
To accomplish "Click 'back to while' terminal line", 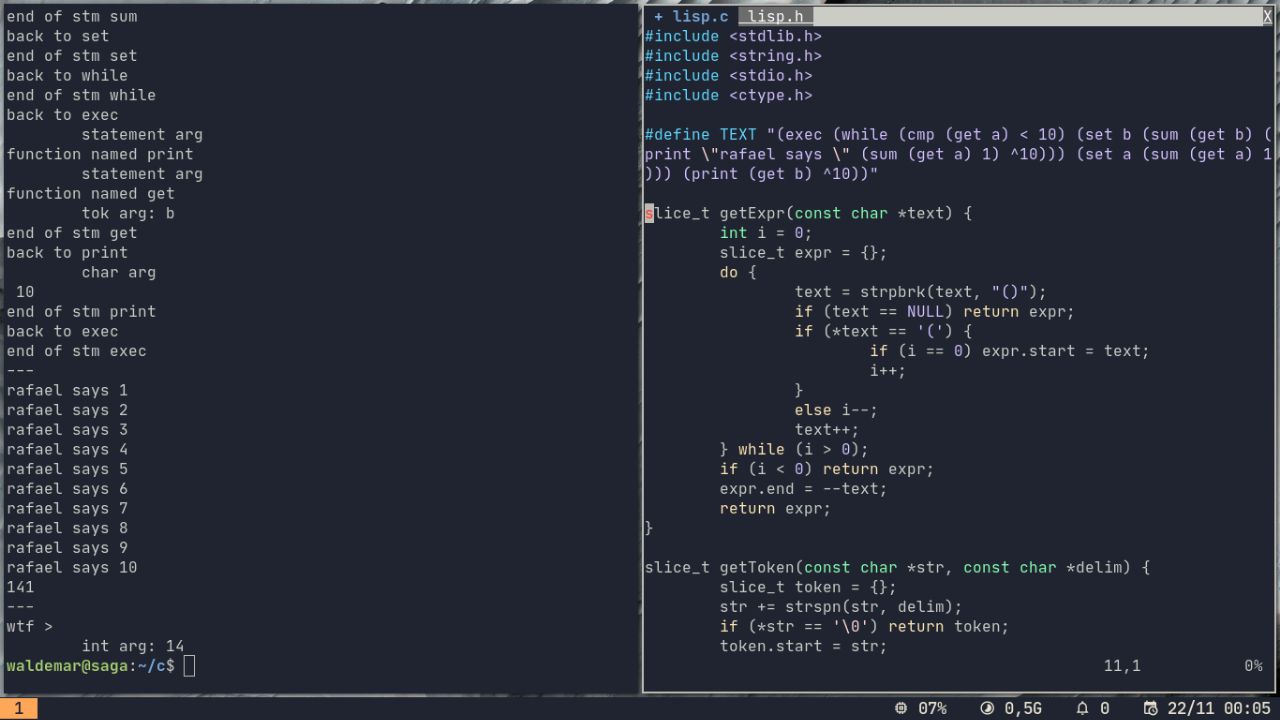I will tap(67, 76).
